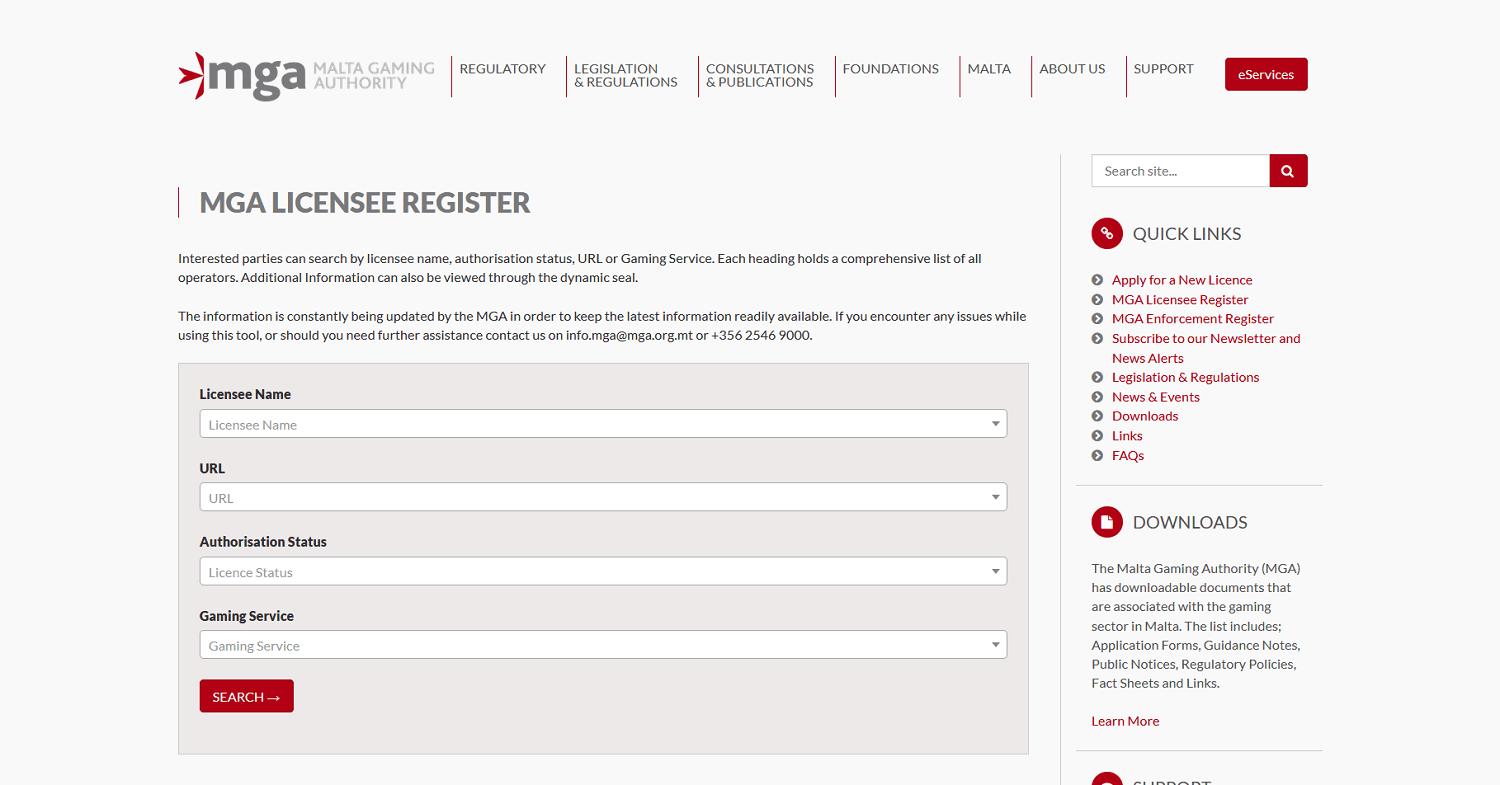This screenshot has height=785, width=1500.
Task: Open the Gaming Service dropdown
Action: pos(603,646)
